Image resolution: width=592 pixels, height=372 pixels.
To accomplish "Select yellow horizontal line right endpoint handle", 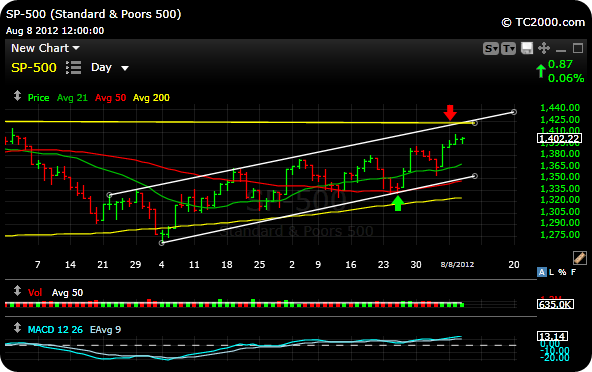I will 475,123.
